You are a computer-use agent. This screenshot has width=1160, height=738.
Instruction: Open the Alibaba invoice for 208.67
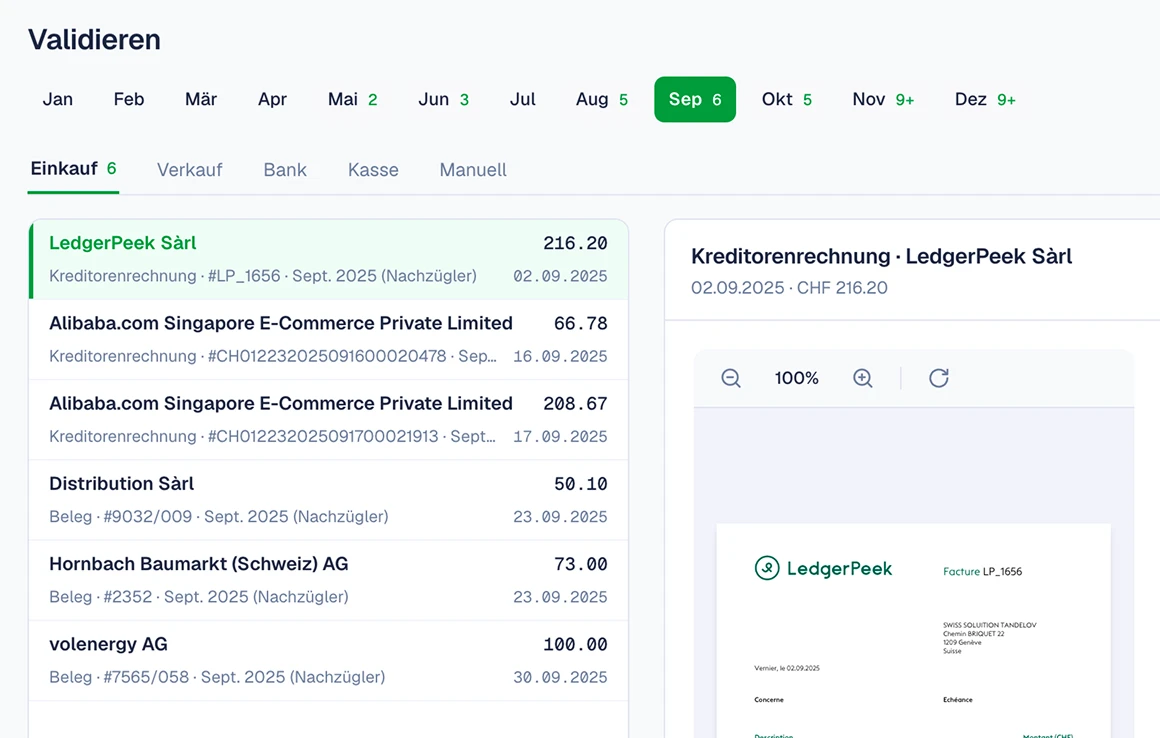pos(328,419)
